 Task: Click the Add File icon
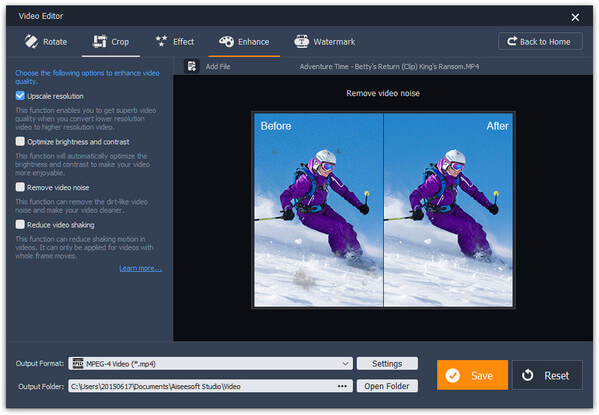[191, 66]
